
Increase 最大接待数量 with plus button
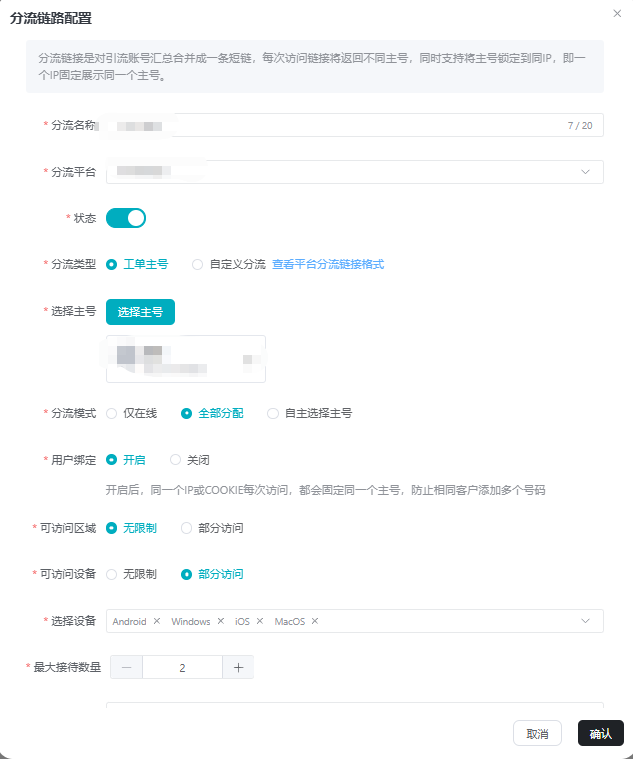(x=238, y=667)
